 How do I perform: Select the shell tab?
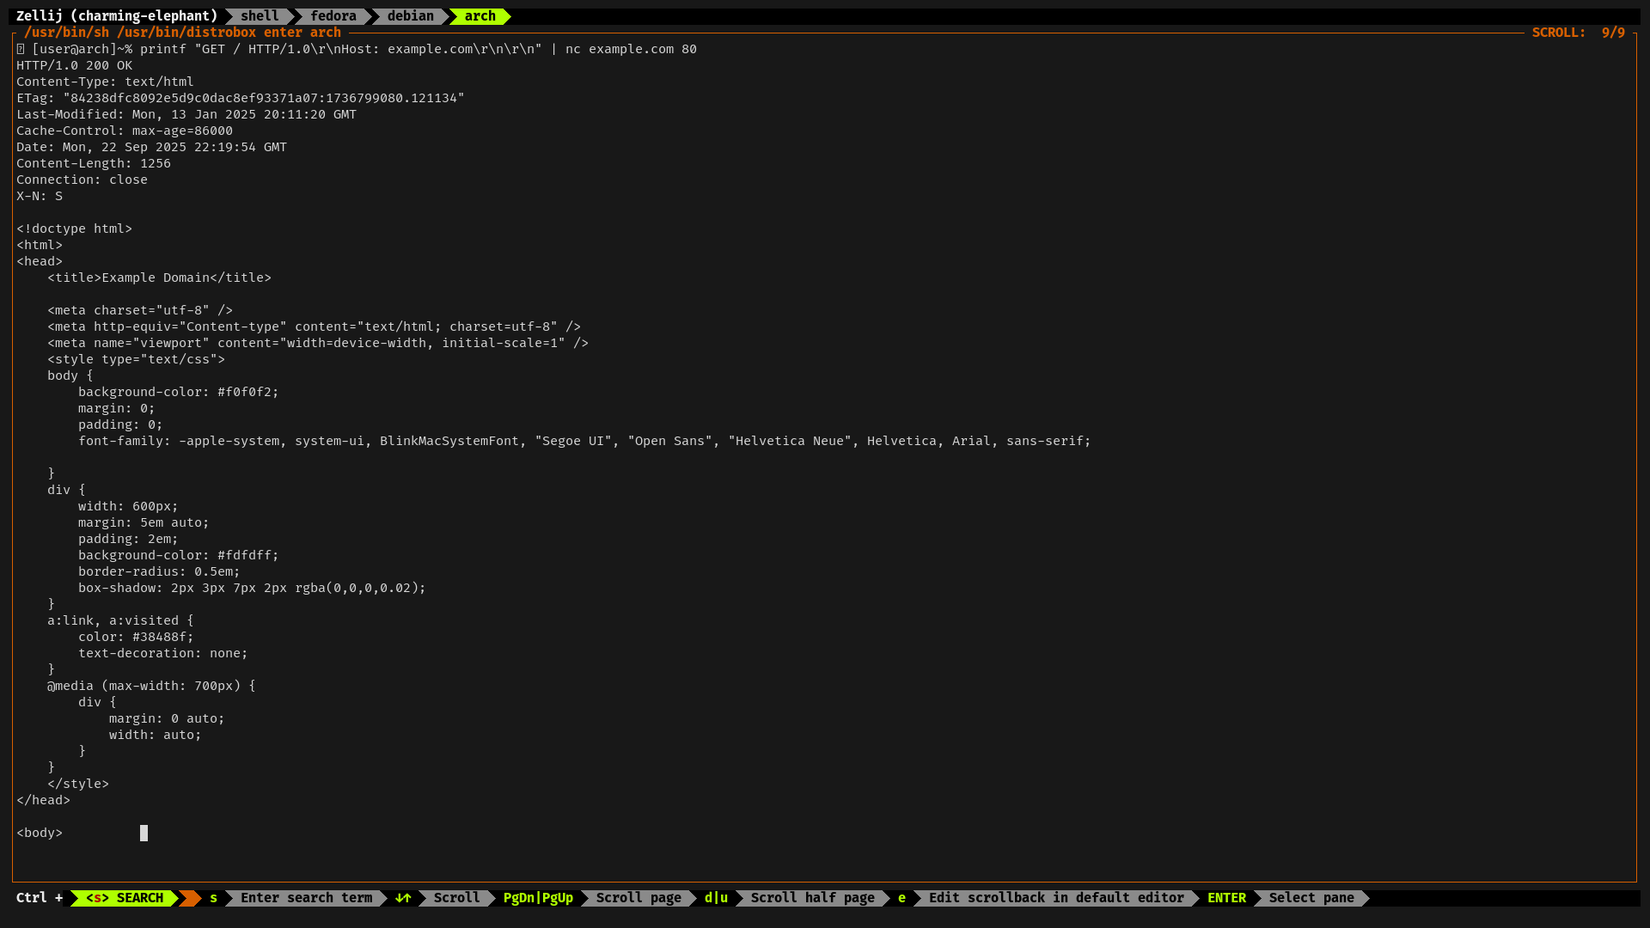coord(259,16)
